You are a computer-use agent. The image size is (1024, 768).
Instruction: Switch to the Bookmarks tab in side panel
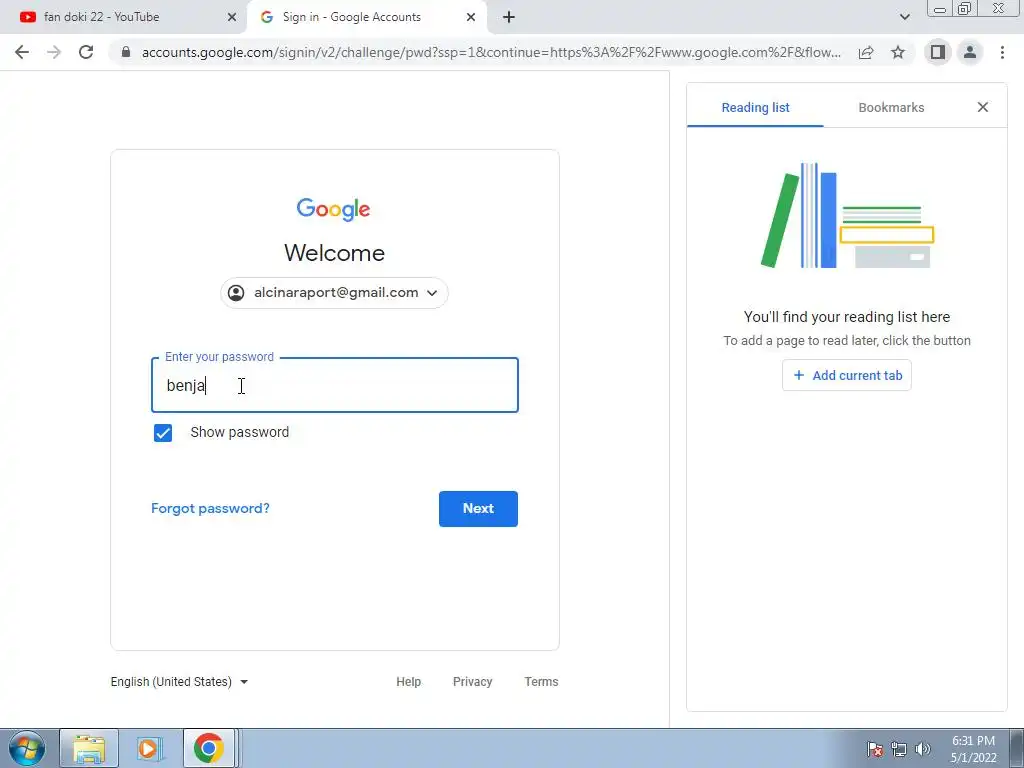(x=891, y=108)
